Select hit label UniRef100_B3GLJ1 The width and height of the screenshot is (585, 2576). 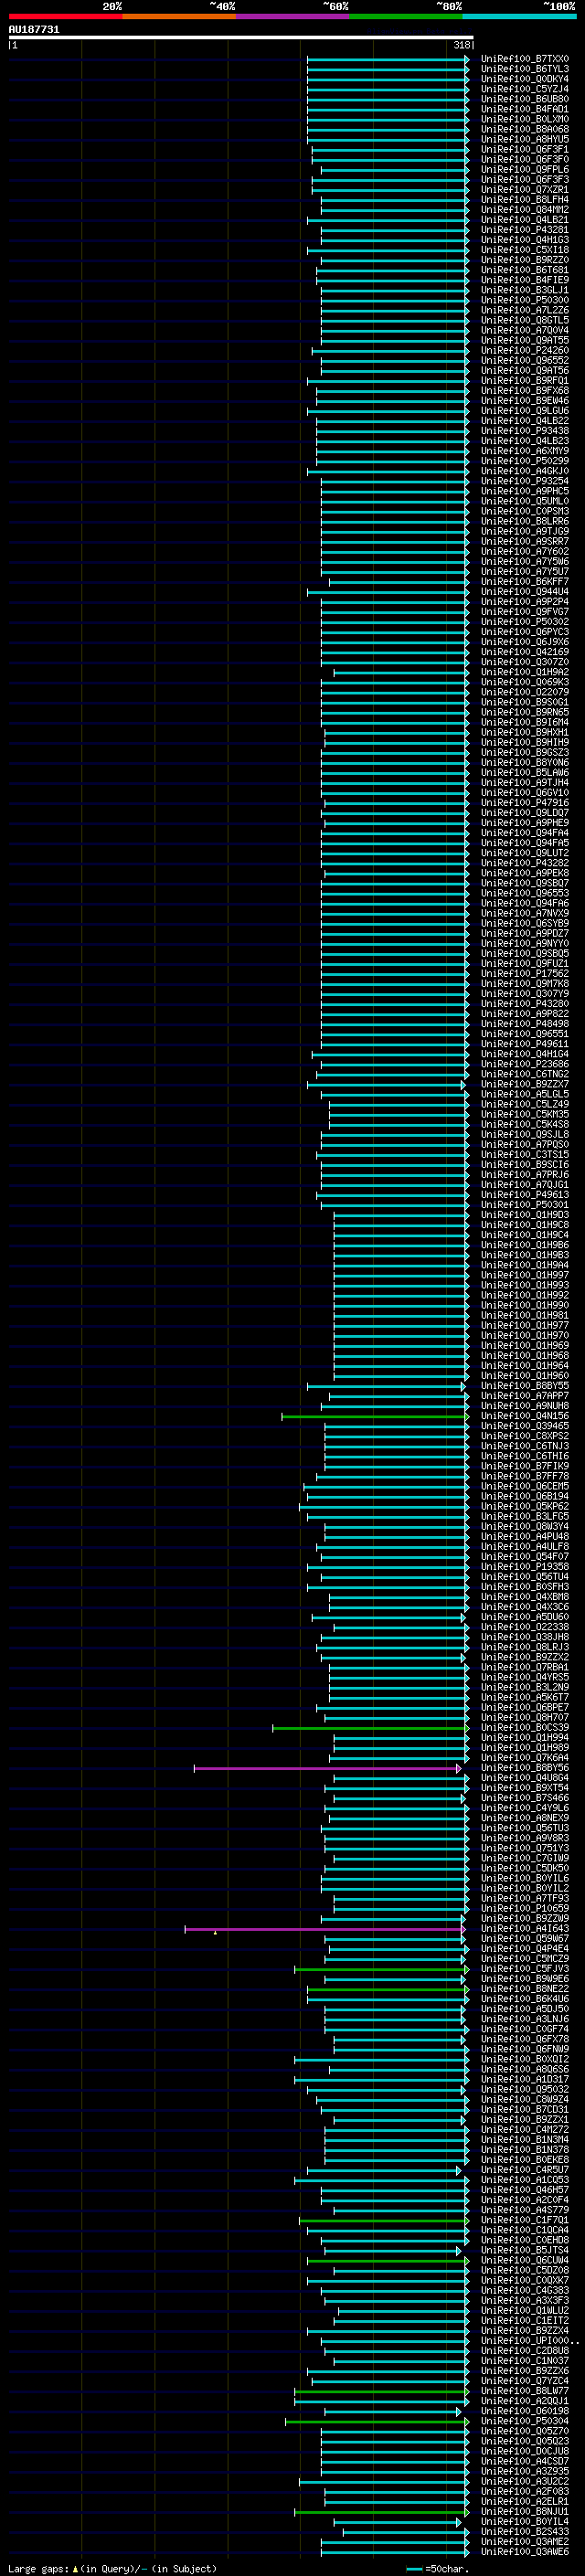click(x=524, y=290)
